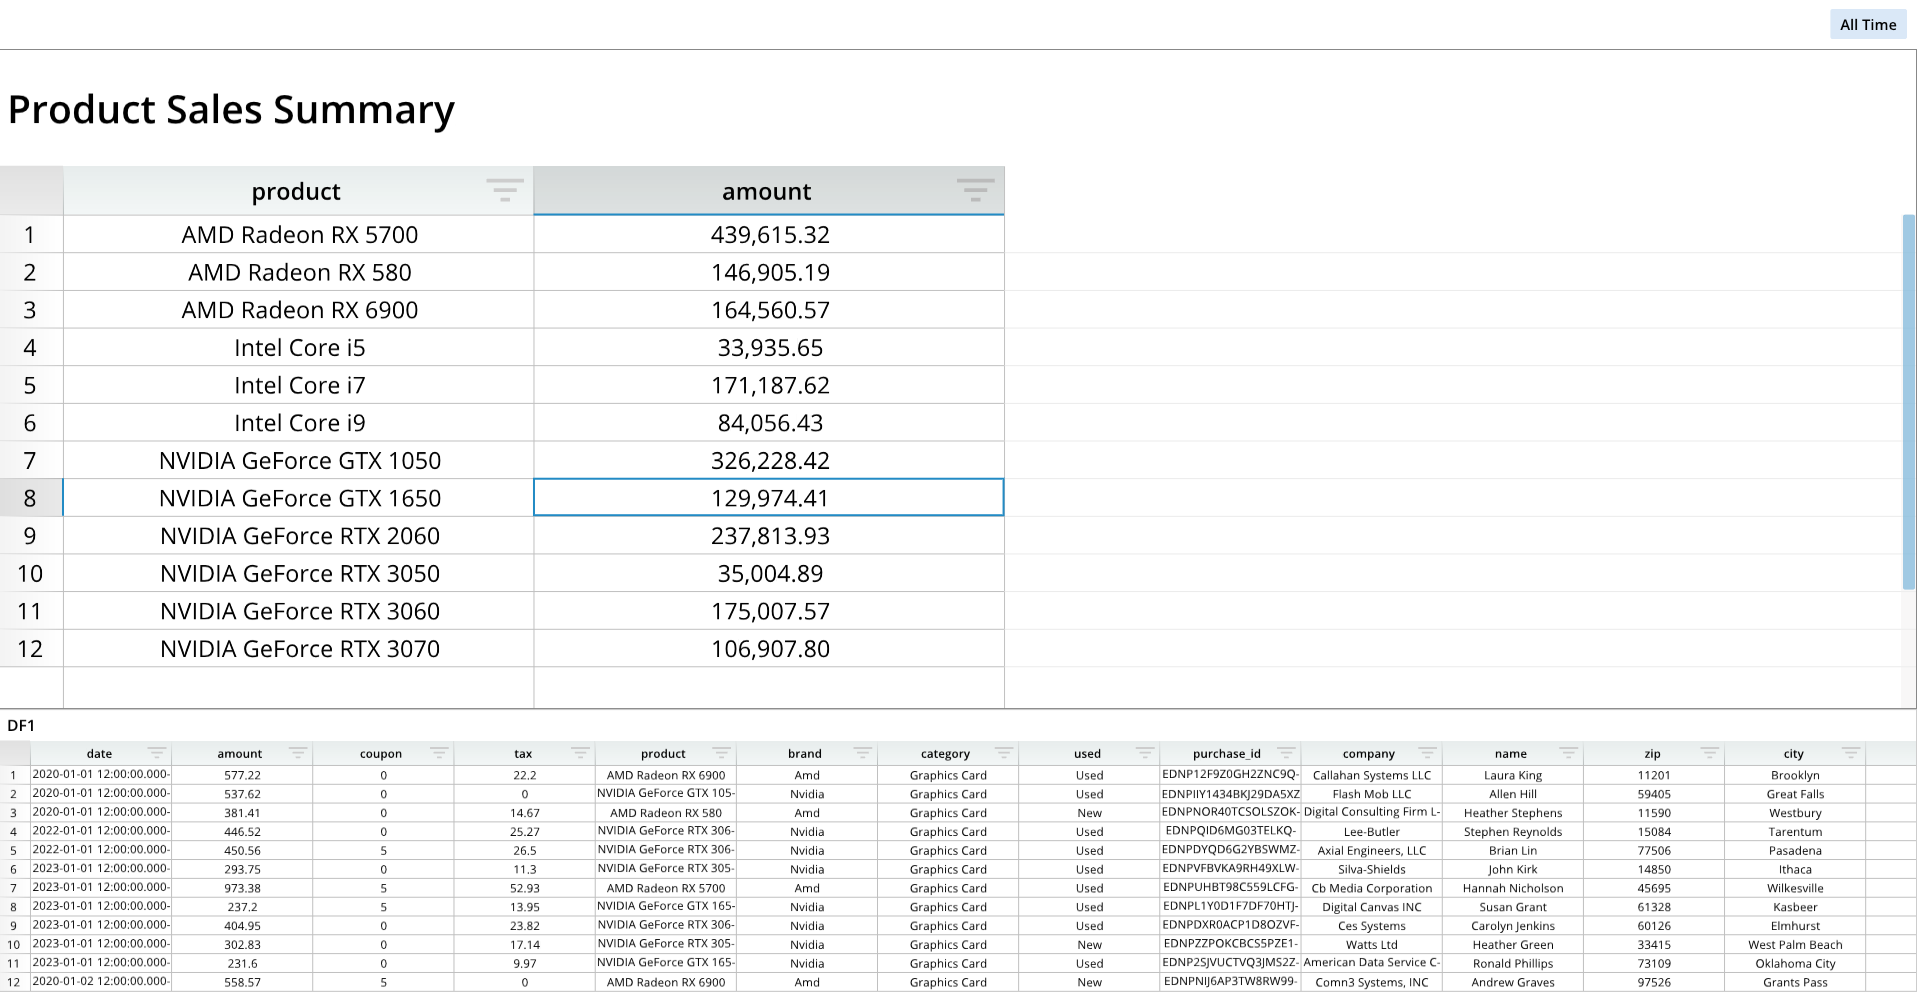
Task: Click the vertical scrollbar of summary table
Action: pyautogui.click(x=1909, y=401)
